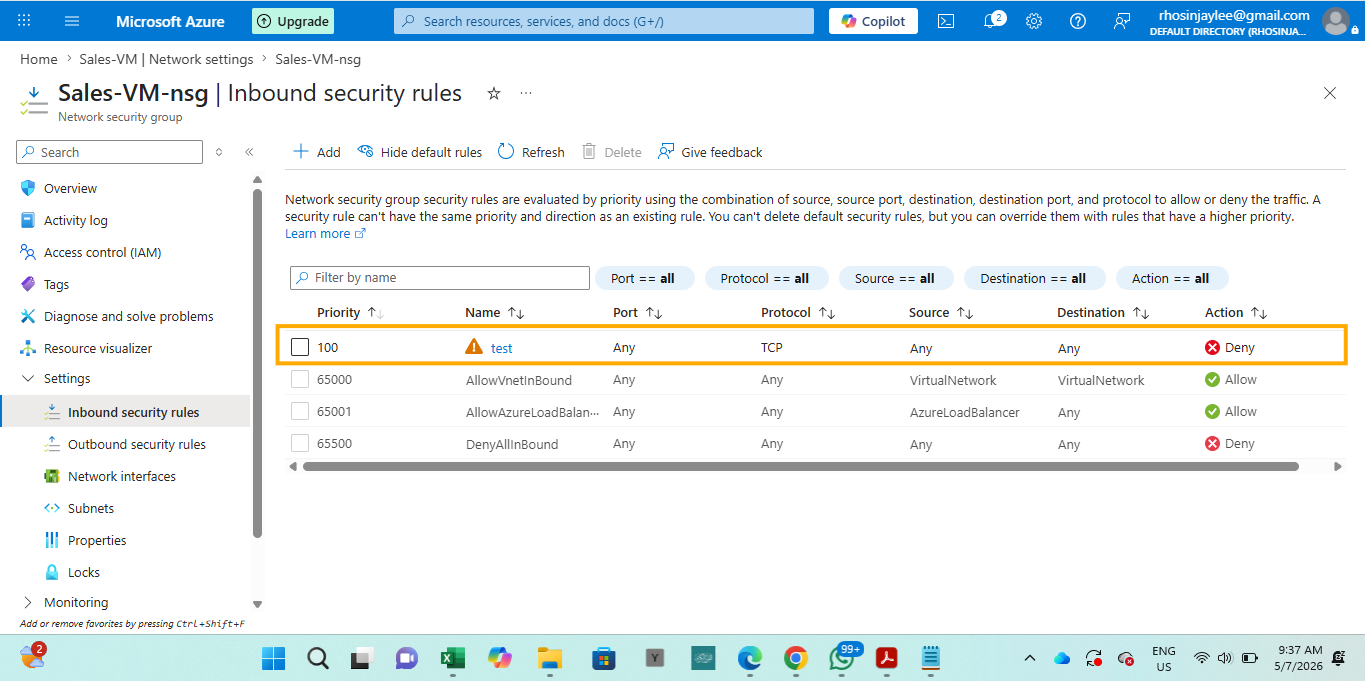Open Activity log in the side menu
This screenshot has width=1365, height=681.
tap(75, 220)
